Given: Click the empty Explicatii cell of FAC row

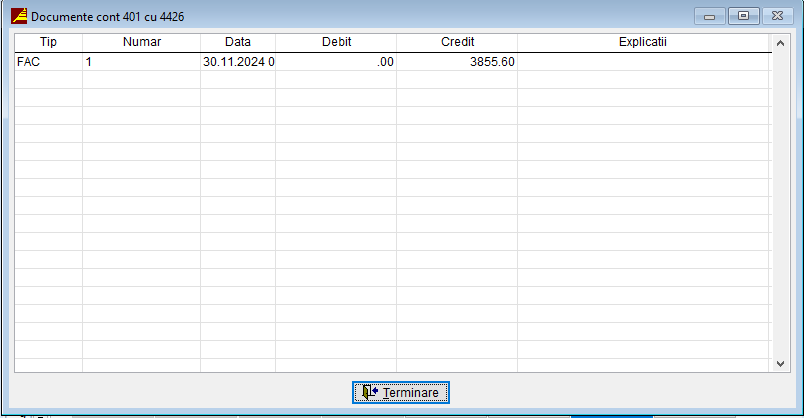Looking at the screenshot, I should [x=642, y=61].
